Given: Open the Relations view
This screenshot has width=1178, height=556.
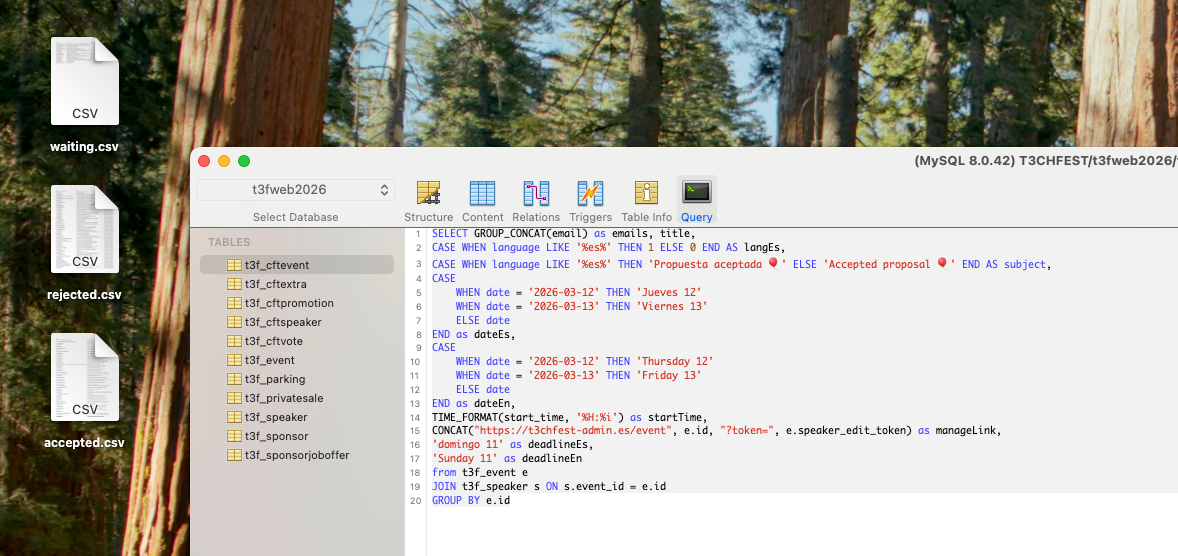Looking at the screenshot, I should pos(536,200).
